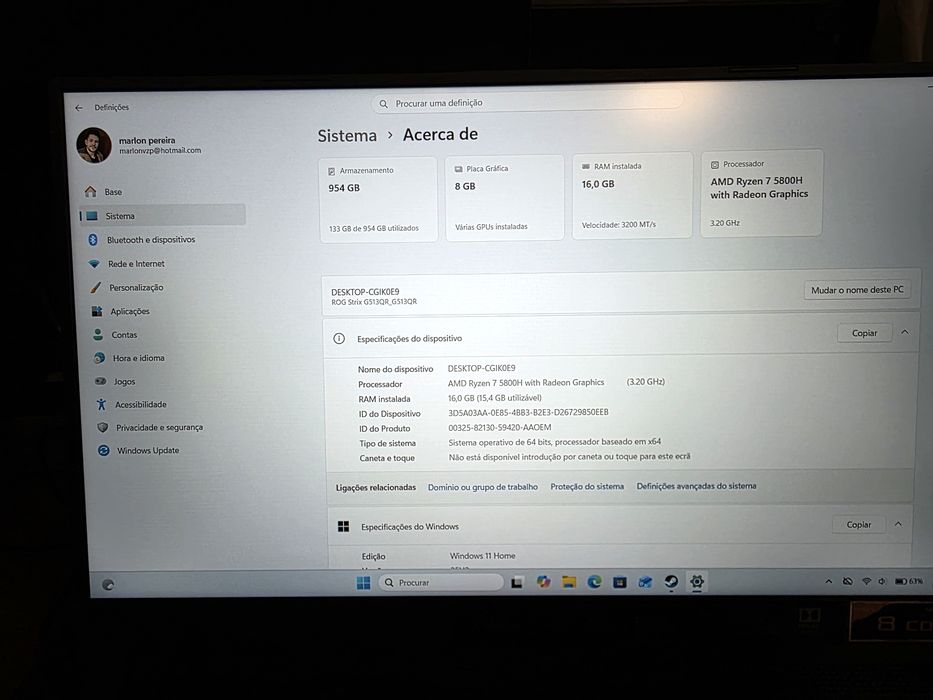Click the marlon pereira profile picture
933x700 pixels.
click(x=94, y=145)
